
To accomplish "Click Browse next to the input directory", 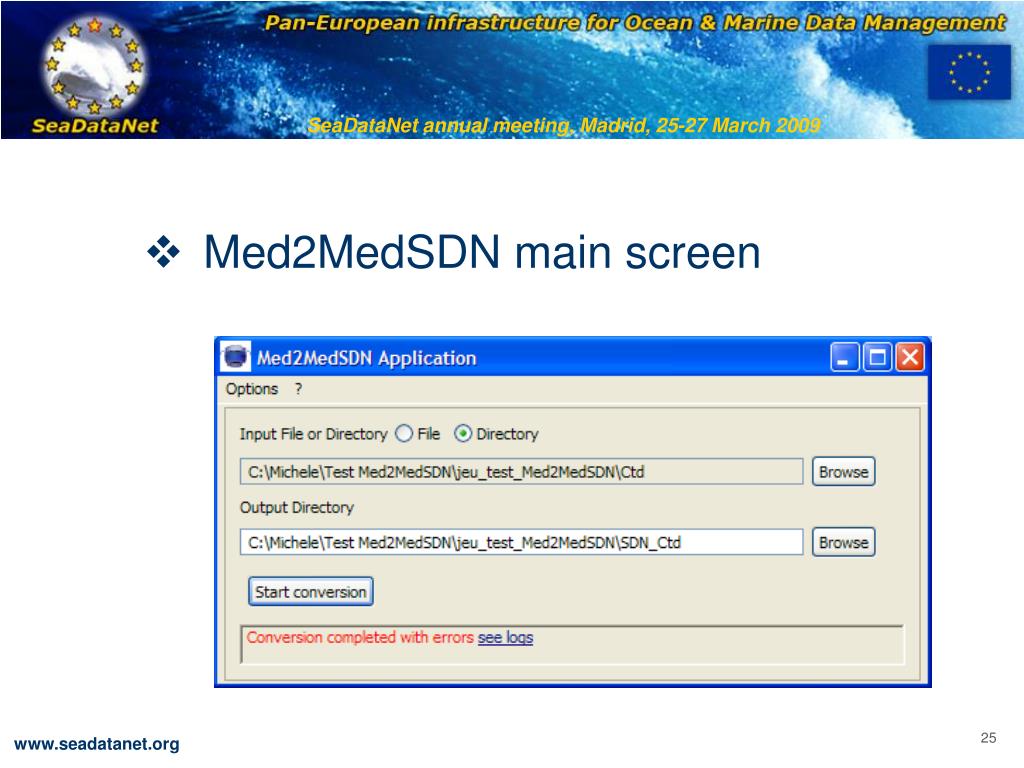I will click(x=843, y=472).
